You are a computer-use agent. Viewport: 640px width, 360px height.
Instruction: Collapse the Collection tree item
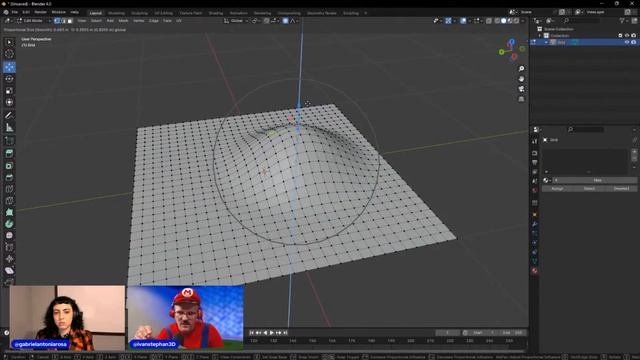click(540, 36)
